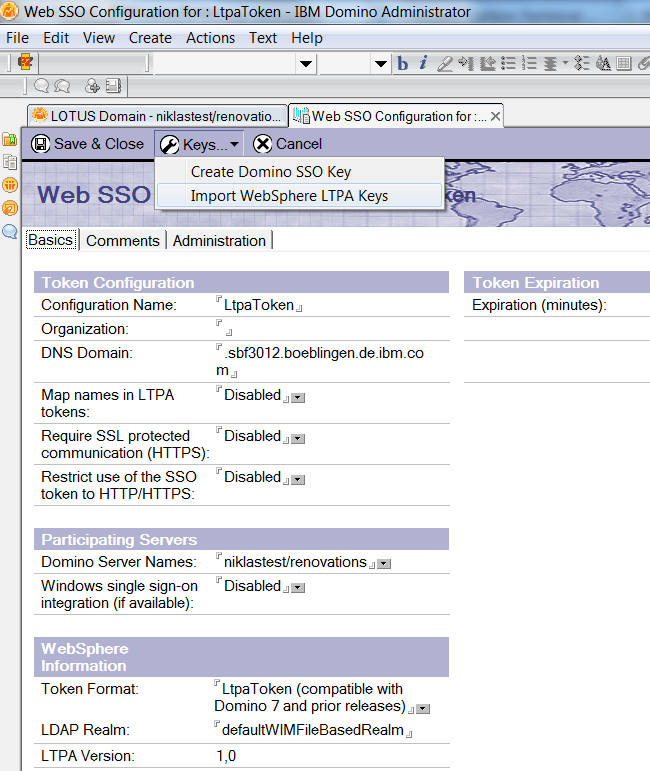The image size is (650, 771).
Task: Switch to the Comments tab
Action: [x=122, y=240]
